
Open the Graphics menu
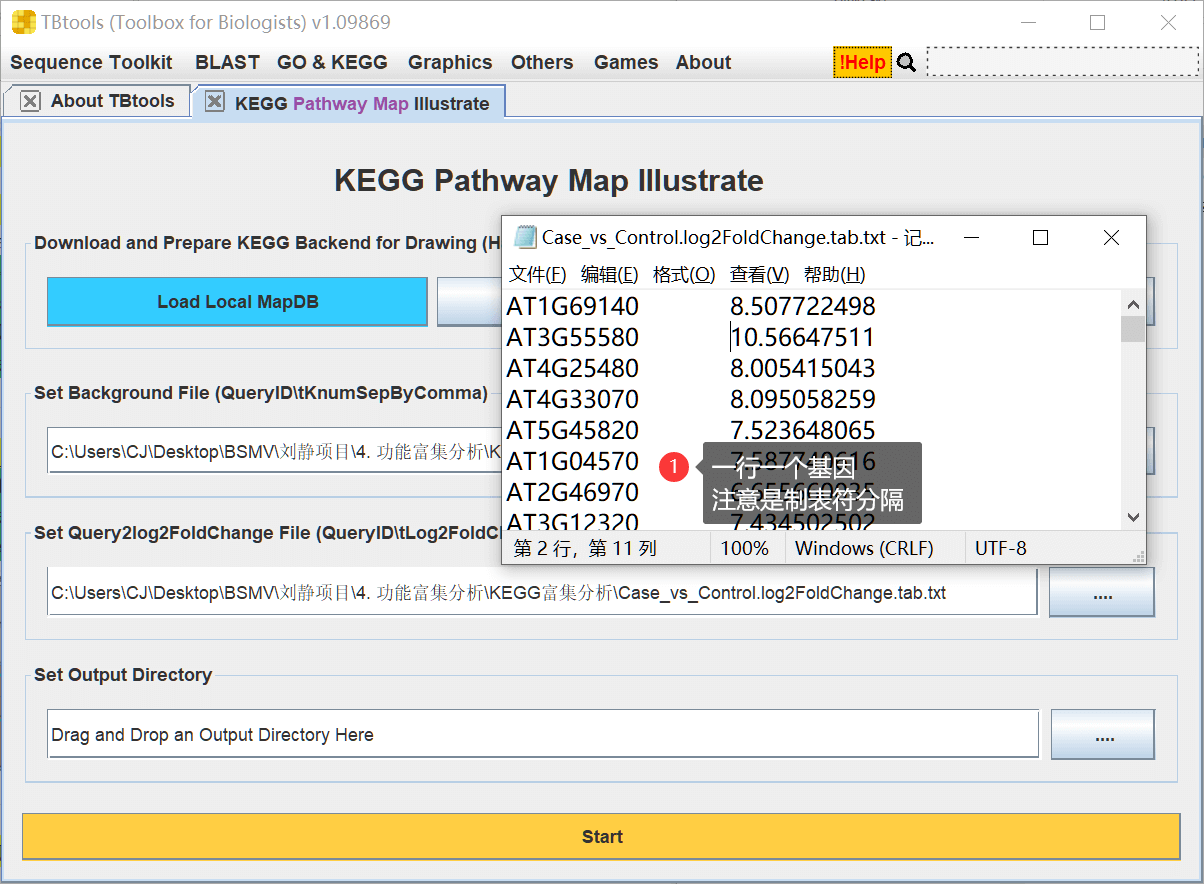(450, 62)
